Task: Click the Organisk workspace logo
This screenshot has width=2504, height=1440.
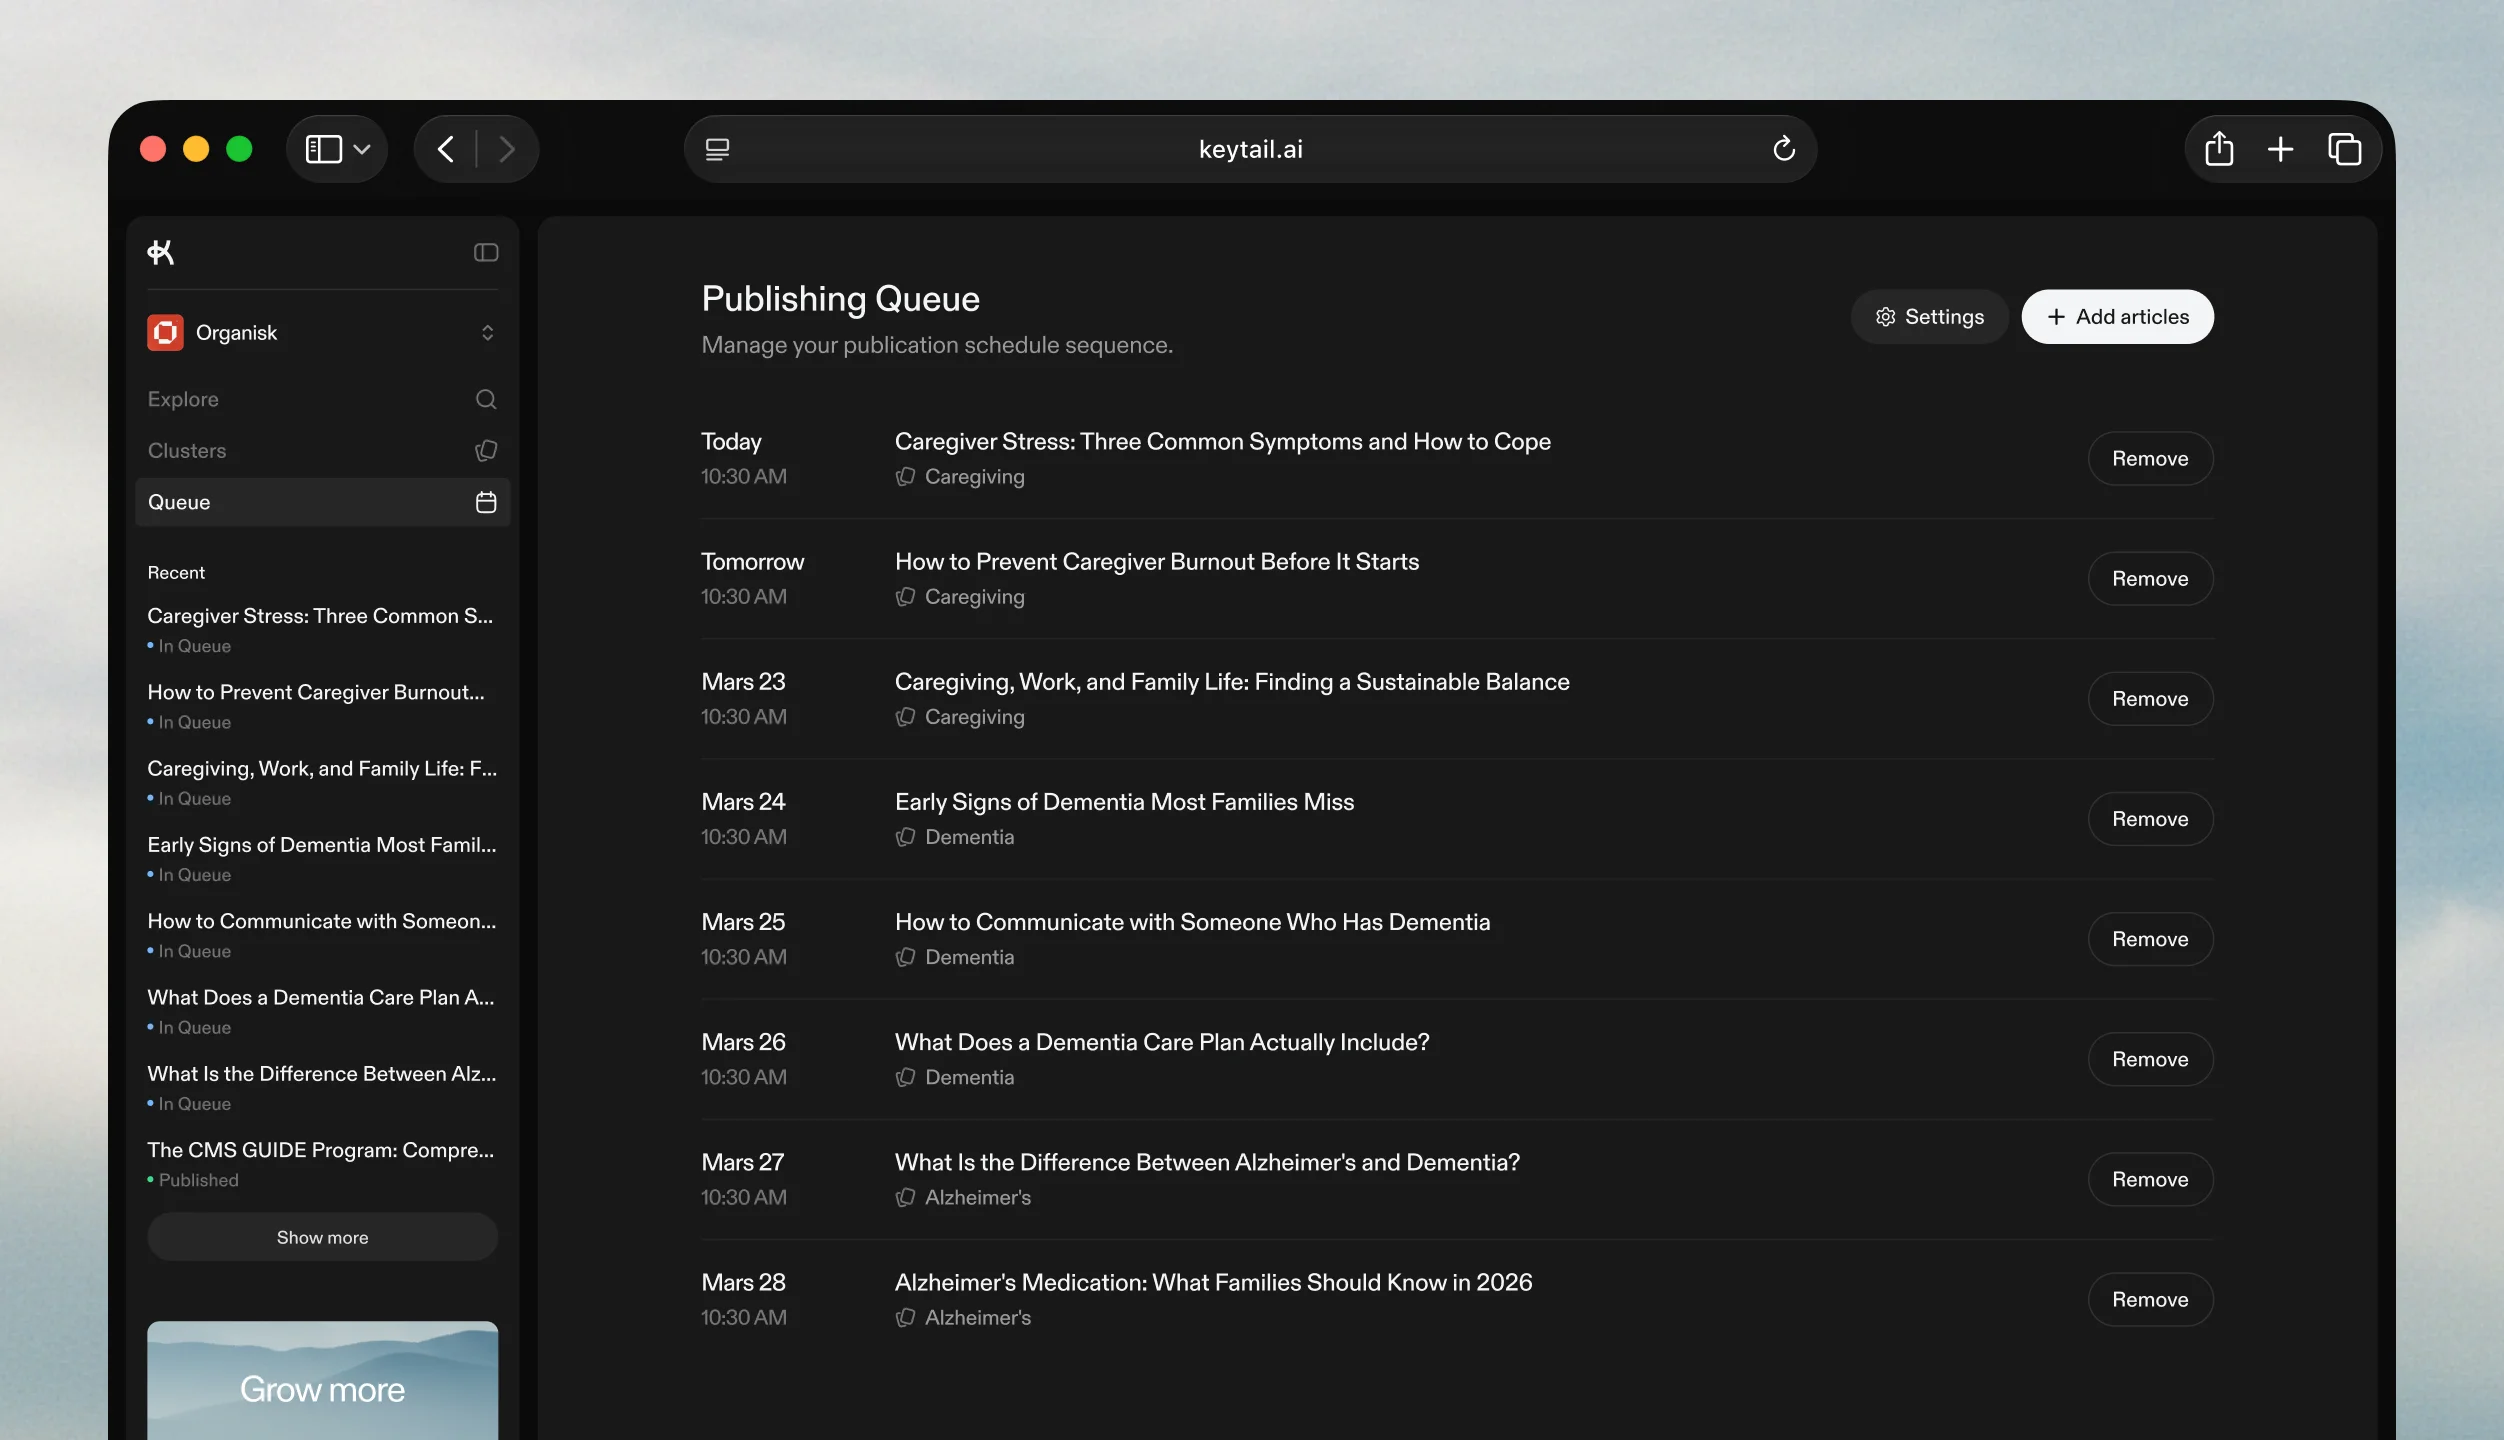Action: pyautogui.click(x=166, y=332)
